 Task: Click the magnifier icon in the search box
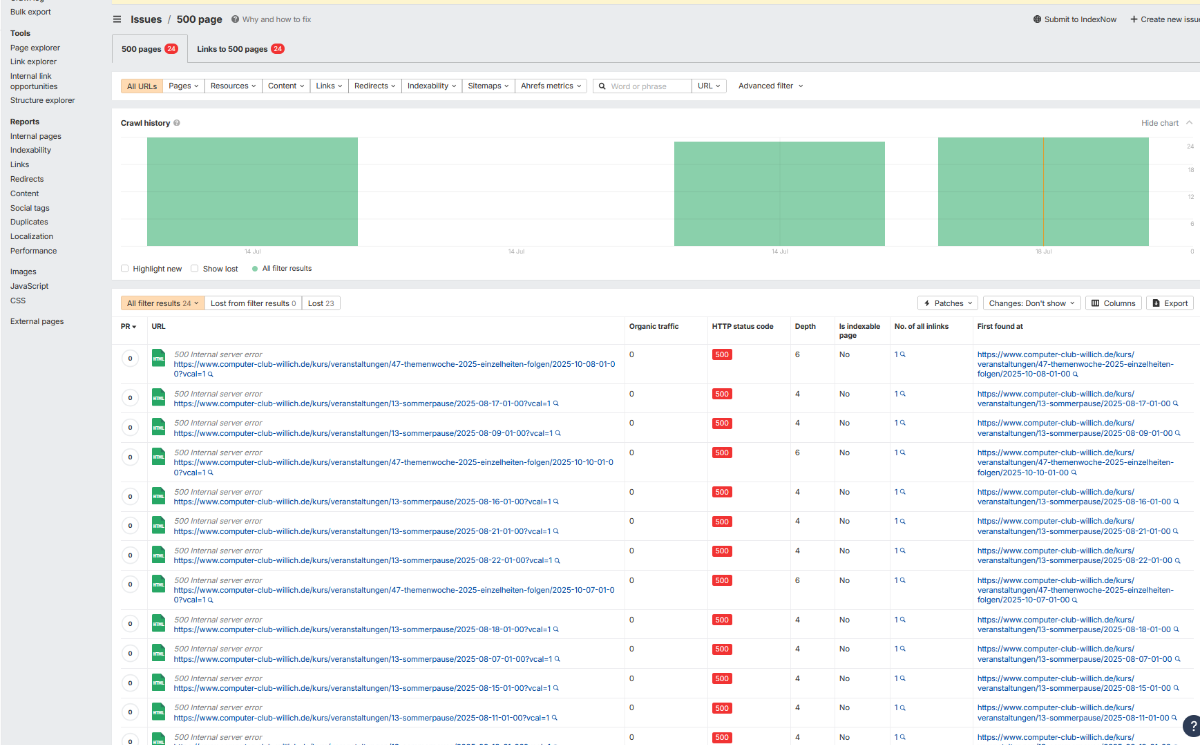pos(602,86)
